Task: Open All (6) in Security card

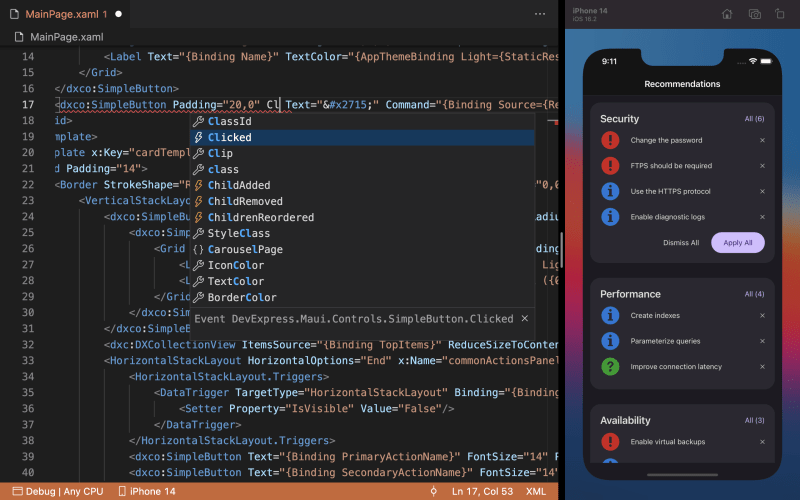Action: pos(754,119)
